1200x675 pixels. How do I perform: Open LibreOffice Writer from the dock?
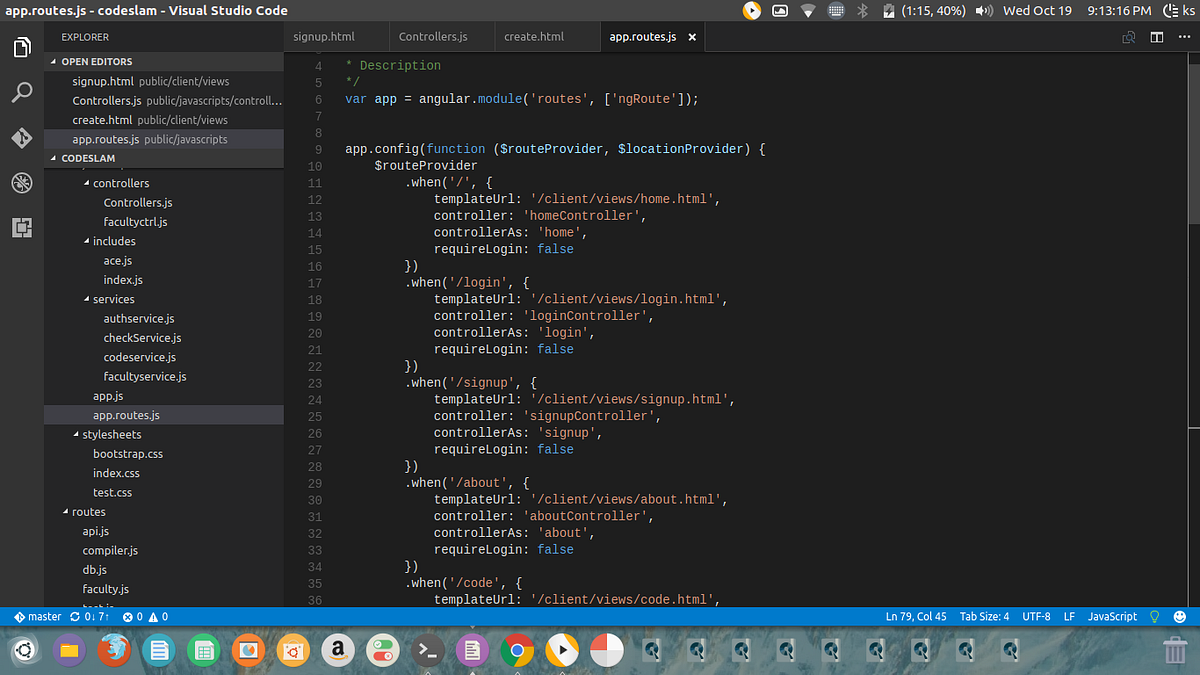(x=158, y=651)
